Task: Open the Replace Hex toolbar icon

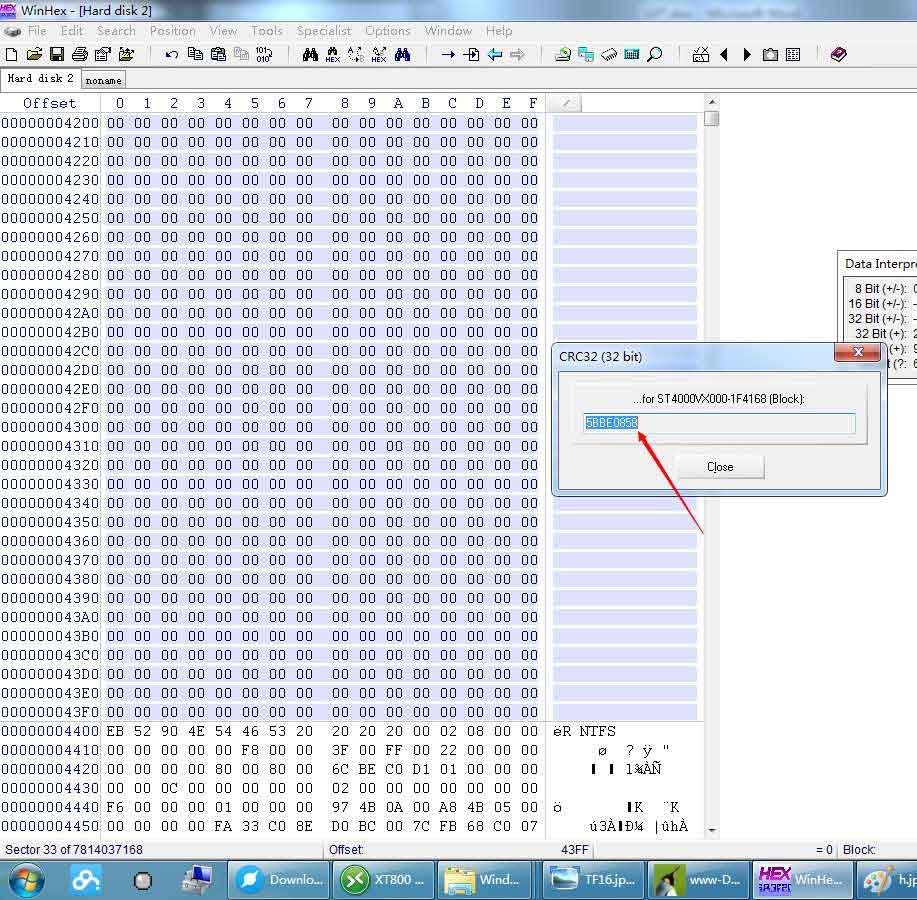Action: tap(379, 54)
